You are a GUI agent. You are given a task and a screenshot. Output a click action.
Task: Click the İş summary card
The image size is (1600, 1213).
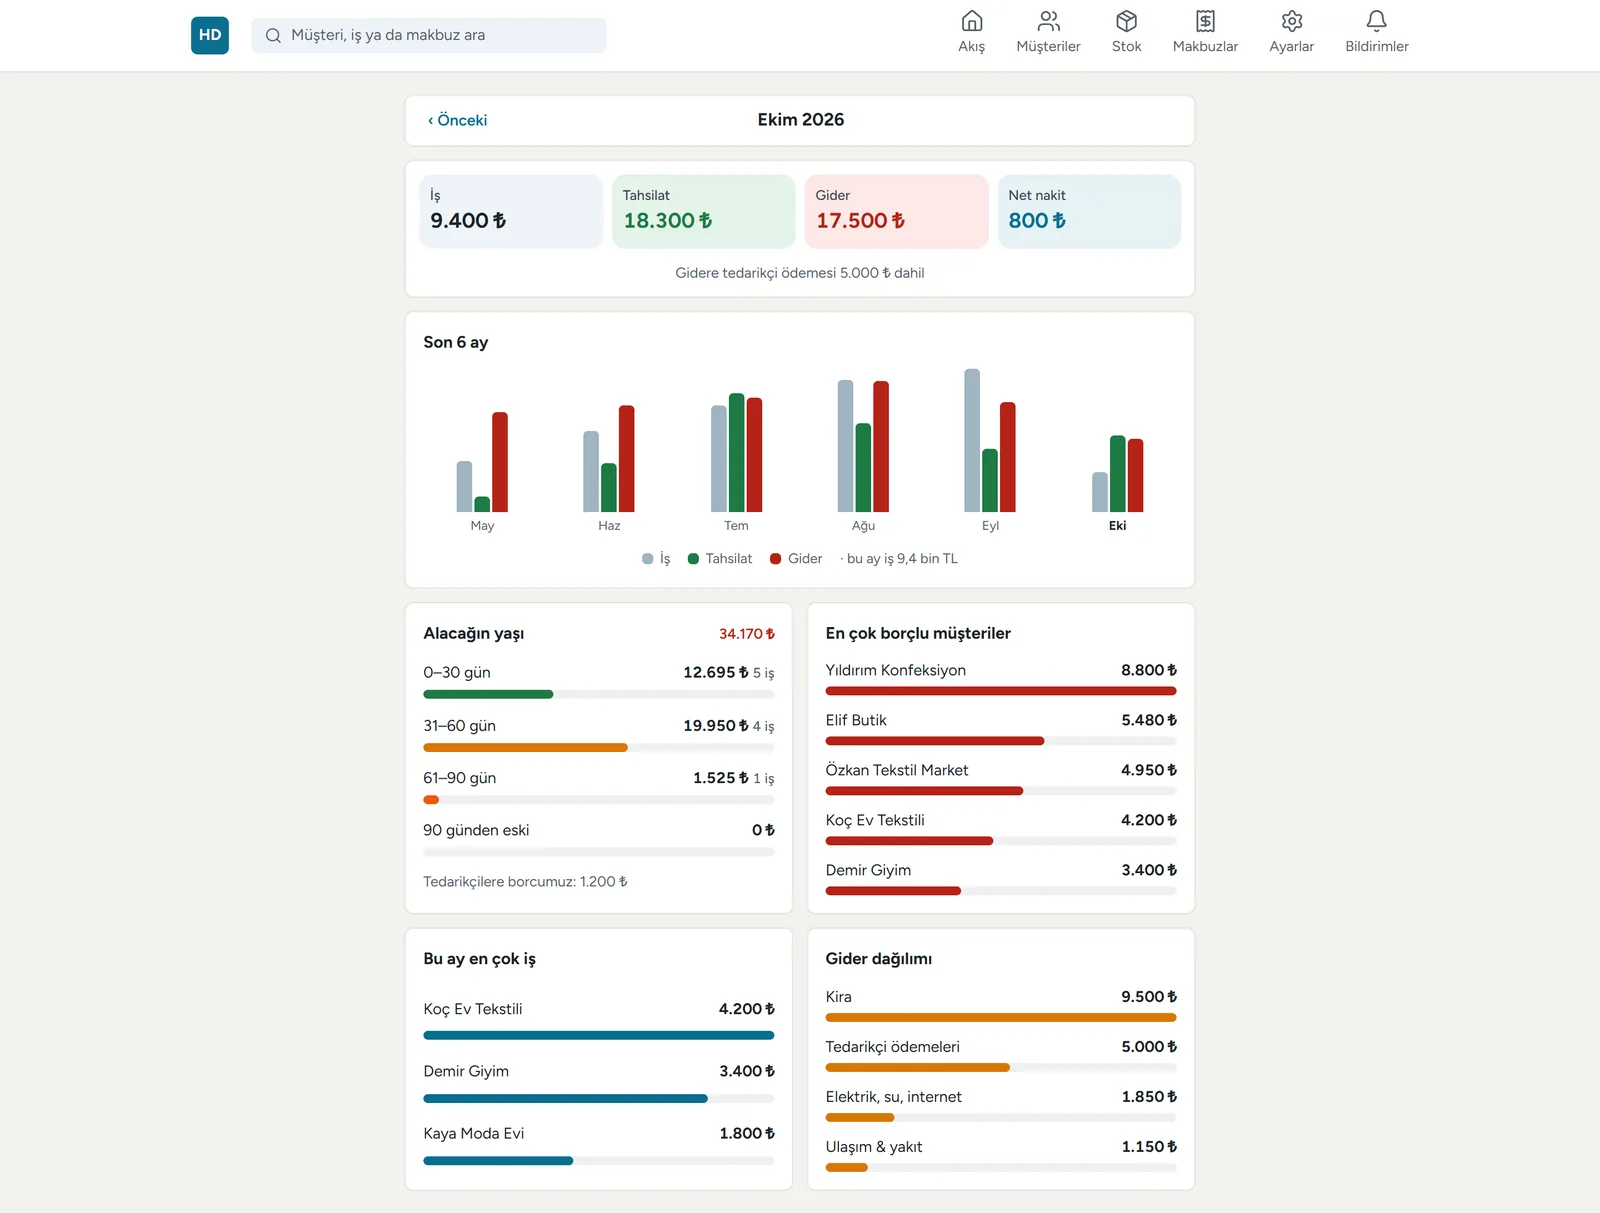[510, 211]
